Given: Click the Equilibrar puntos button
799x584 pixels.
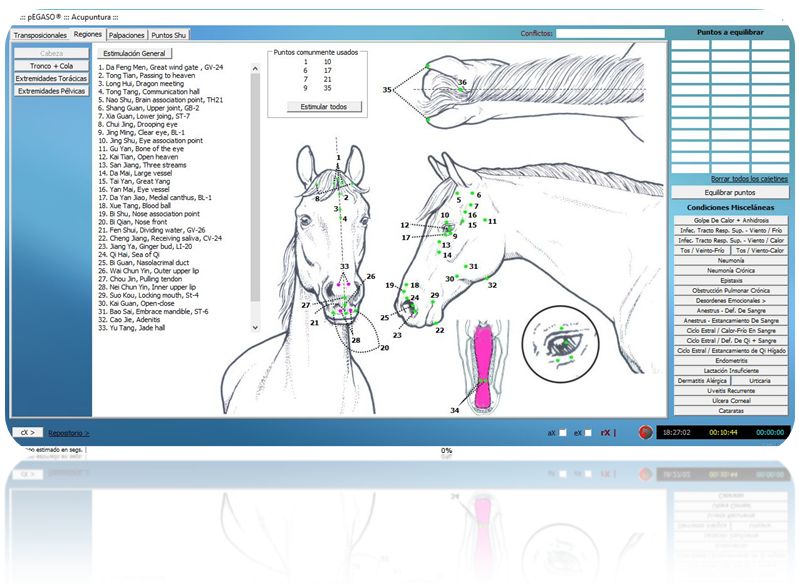Looking at the screenshot, I should click(x=730, y=193).
